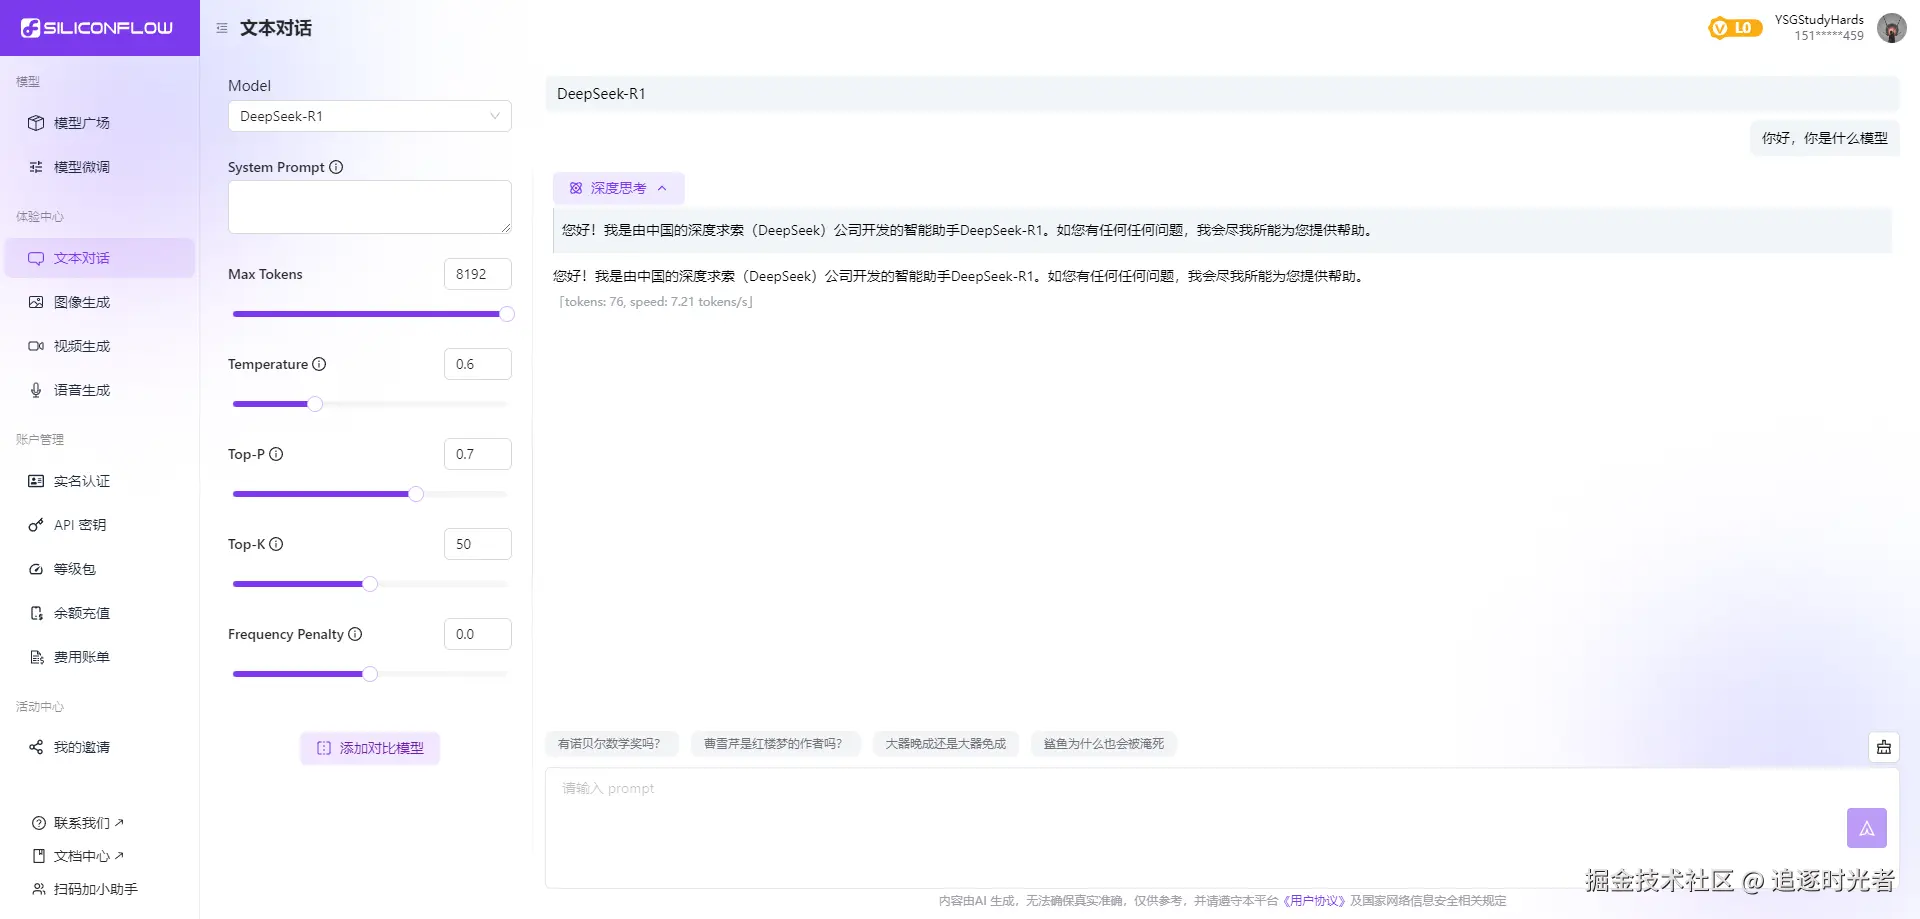
Task: Open 联系我们 external link
Action: pos(78,823)
